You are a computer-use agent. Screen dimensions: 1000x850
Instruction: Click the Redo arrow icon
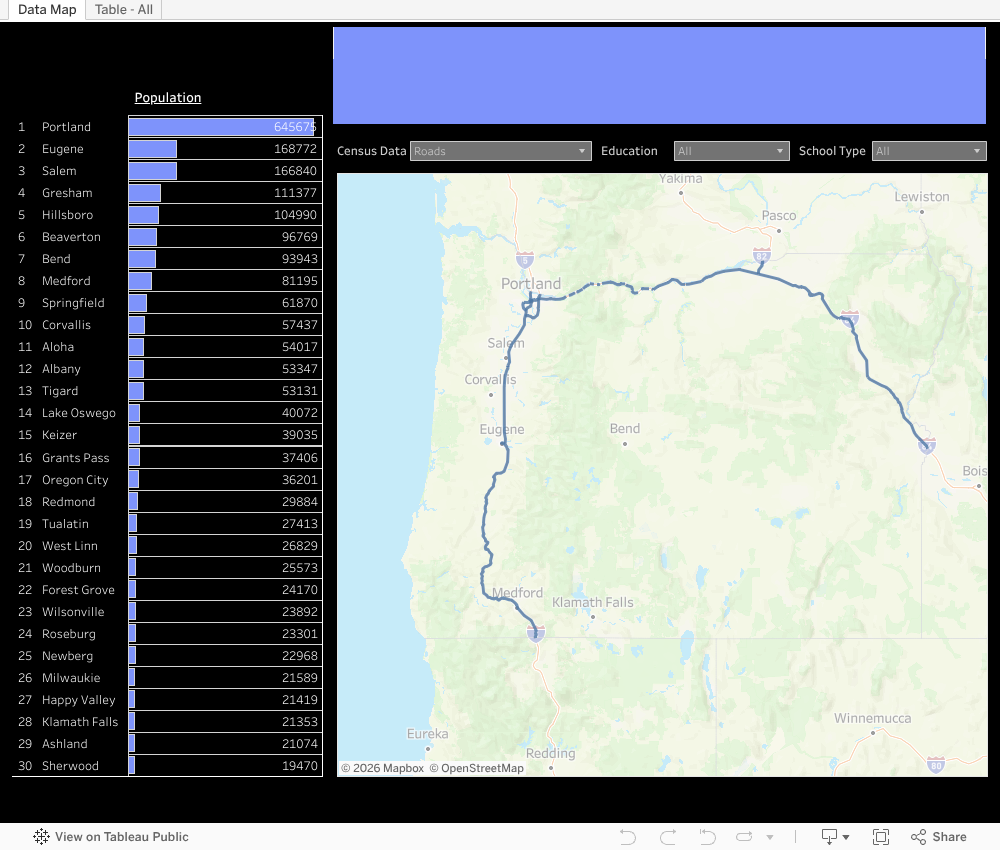667,836
